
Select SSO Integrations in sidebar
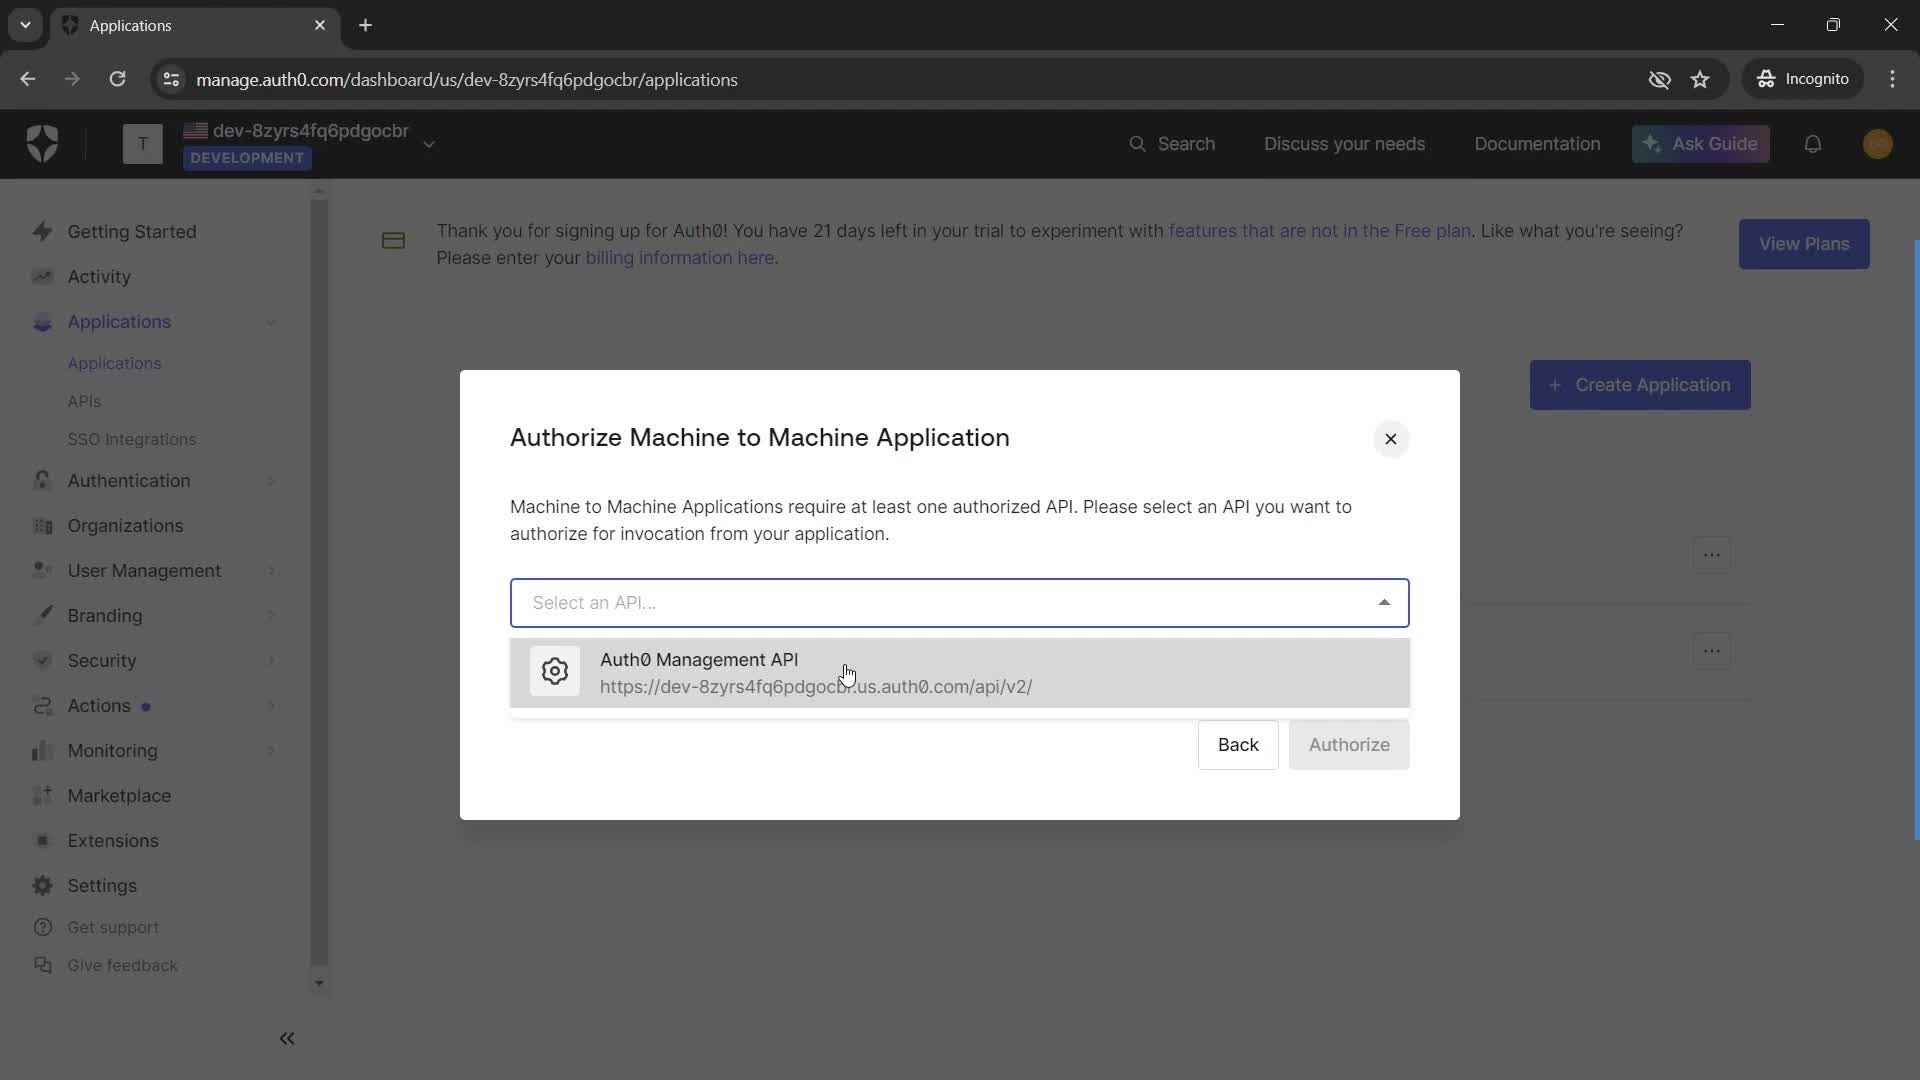(132, 439)
